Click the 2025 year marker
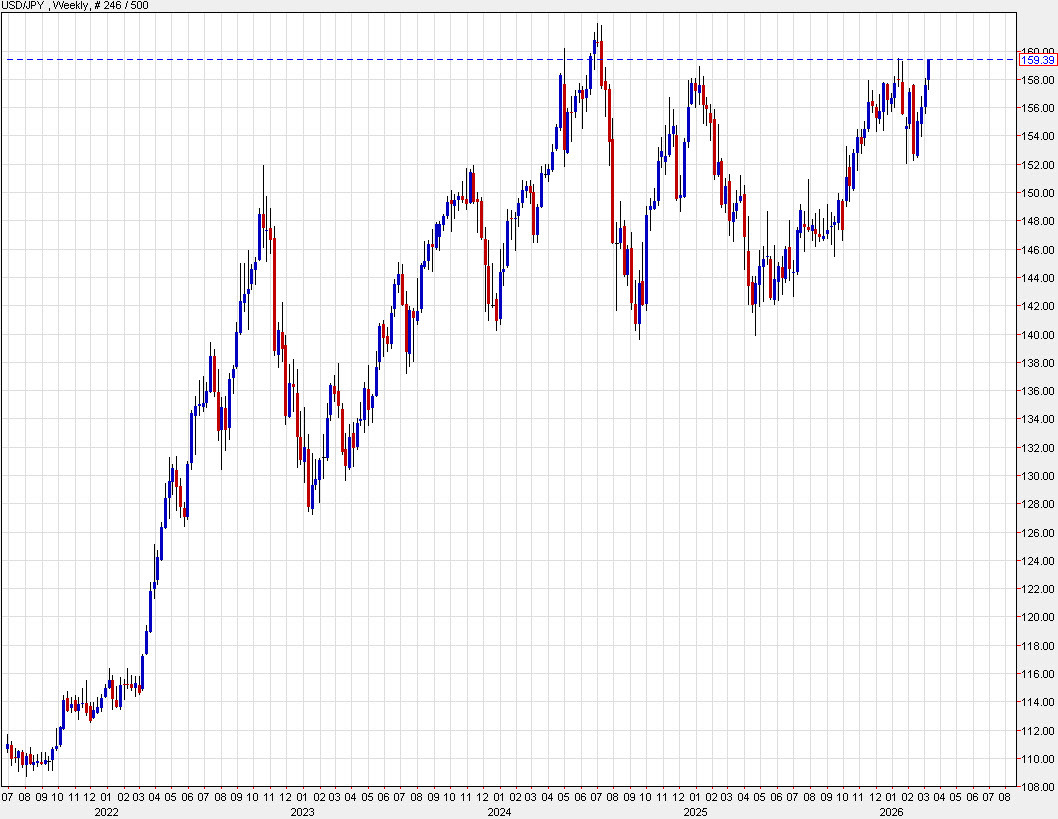Viewport: 1058px width, 819px height. tap(692, 813)
